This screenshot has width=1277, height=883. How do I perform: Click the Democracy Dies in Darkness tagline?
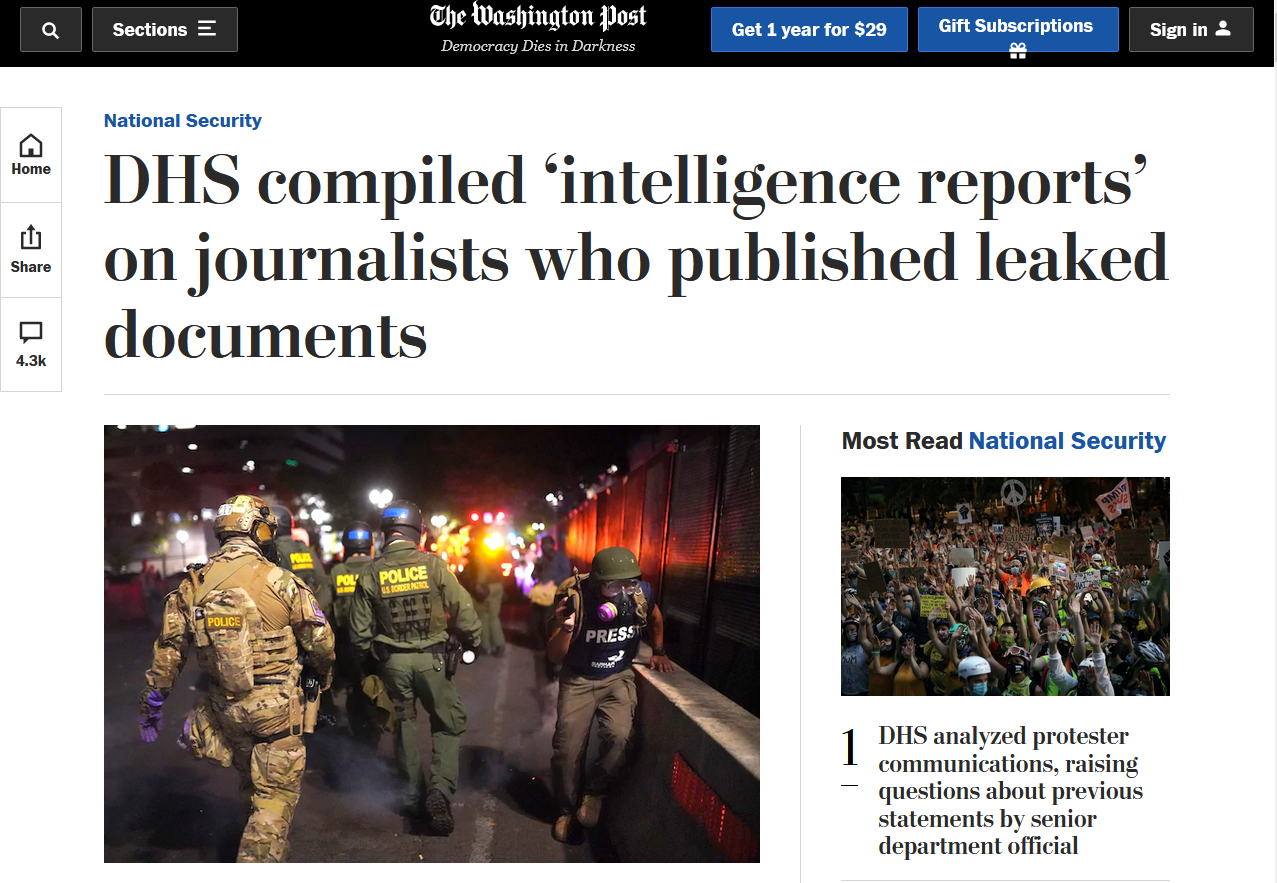pyautogui.click(x=538, y=46)
